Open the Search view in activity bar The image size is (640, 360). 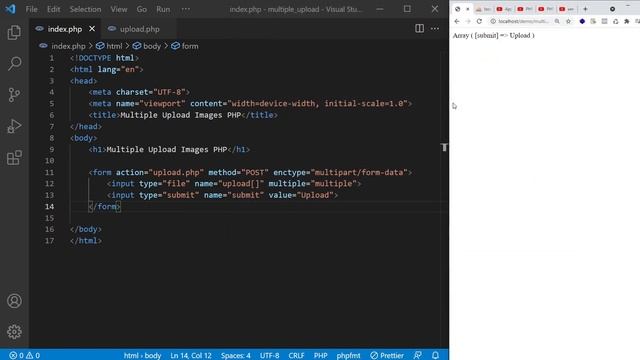(14, 63)
